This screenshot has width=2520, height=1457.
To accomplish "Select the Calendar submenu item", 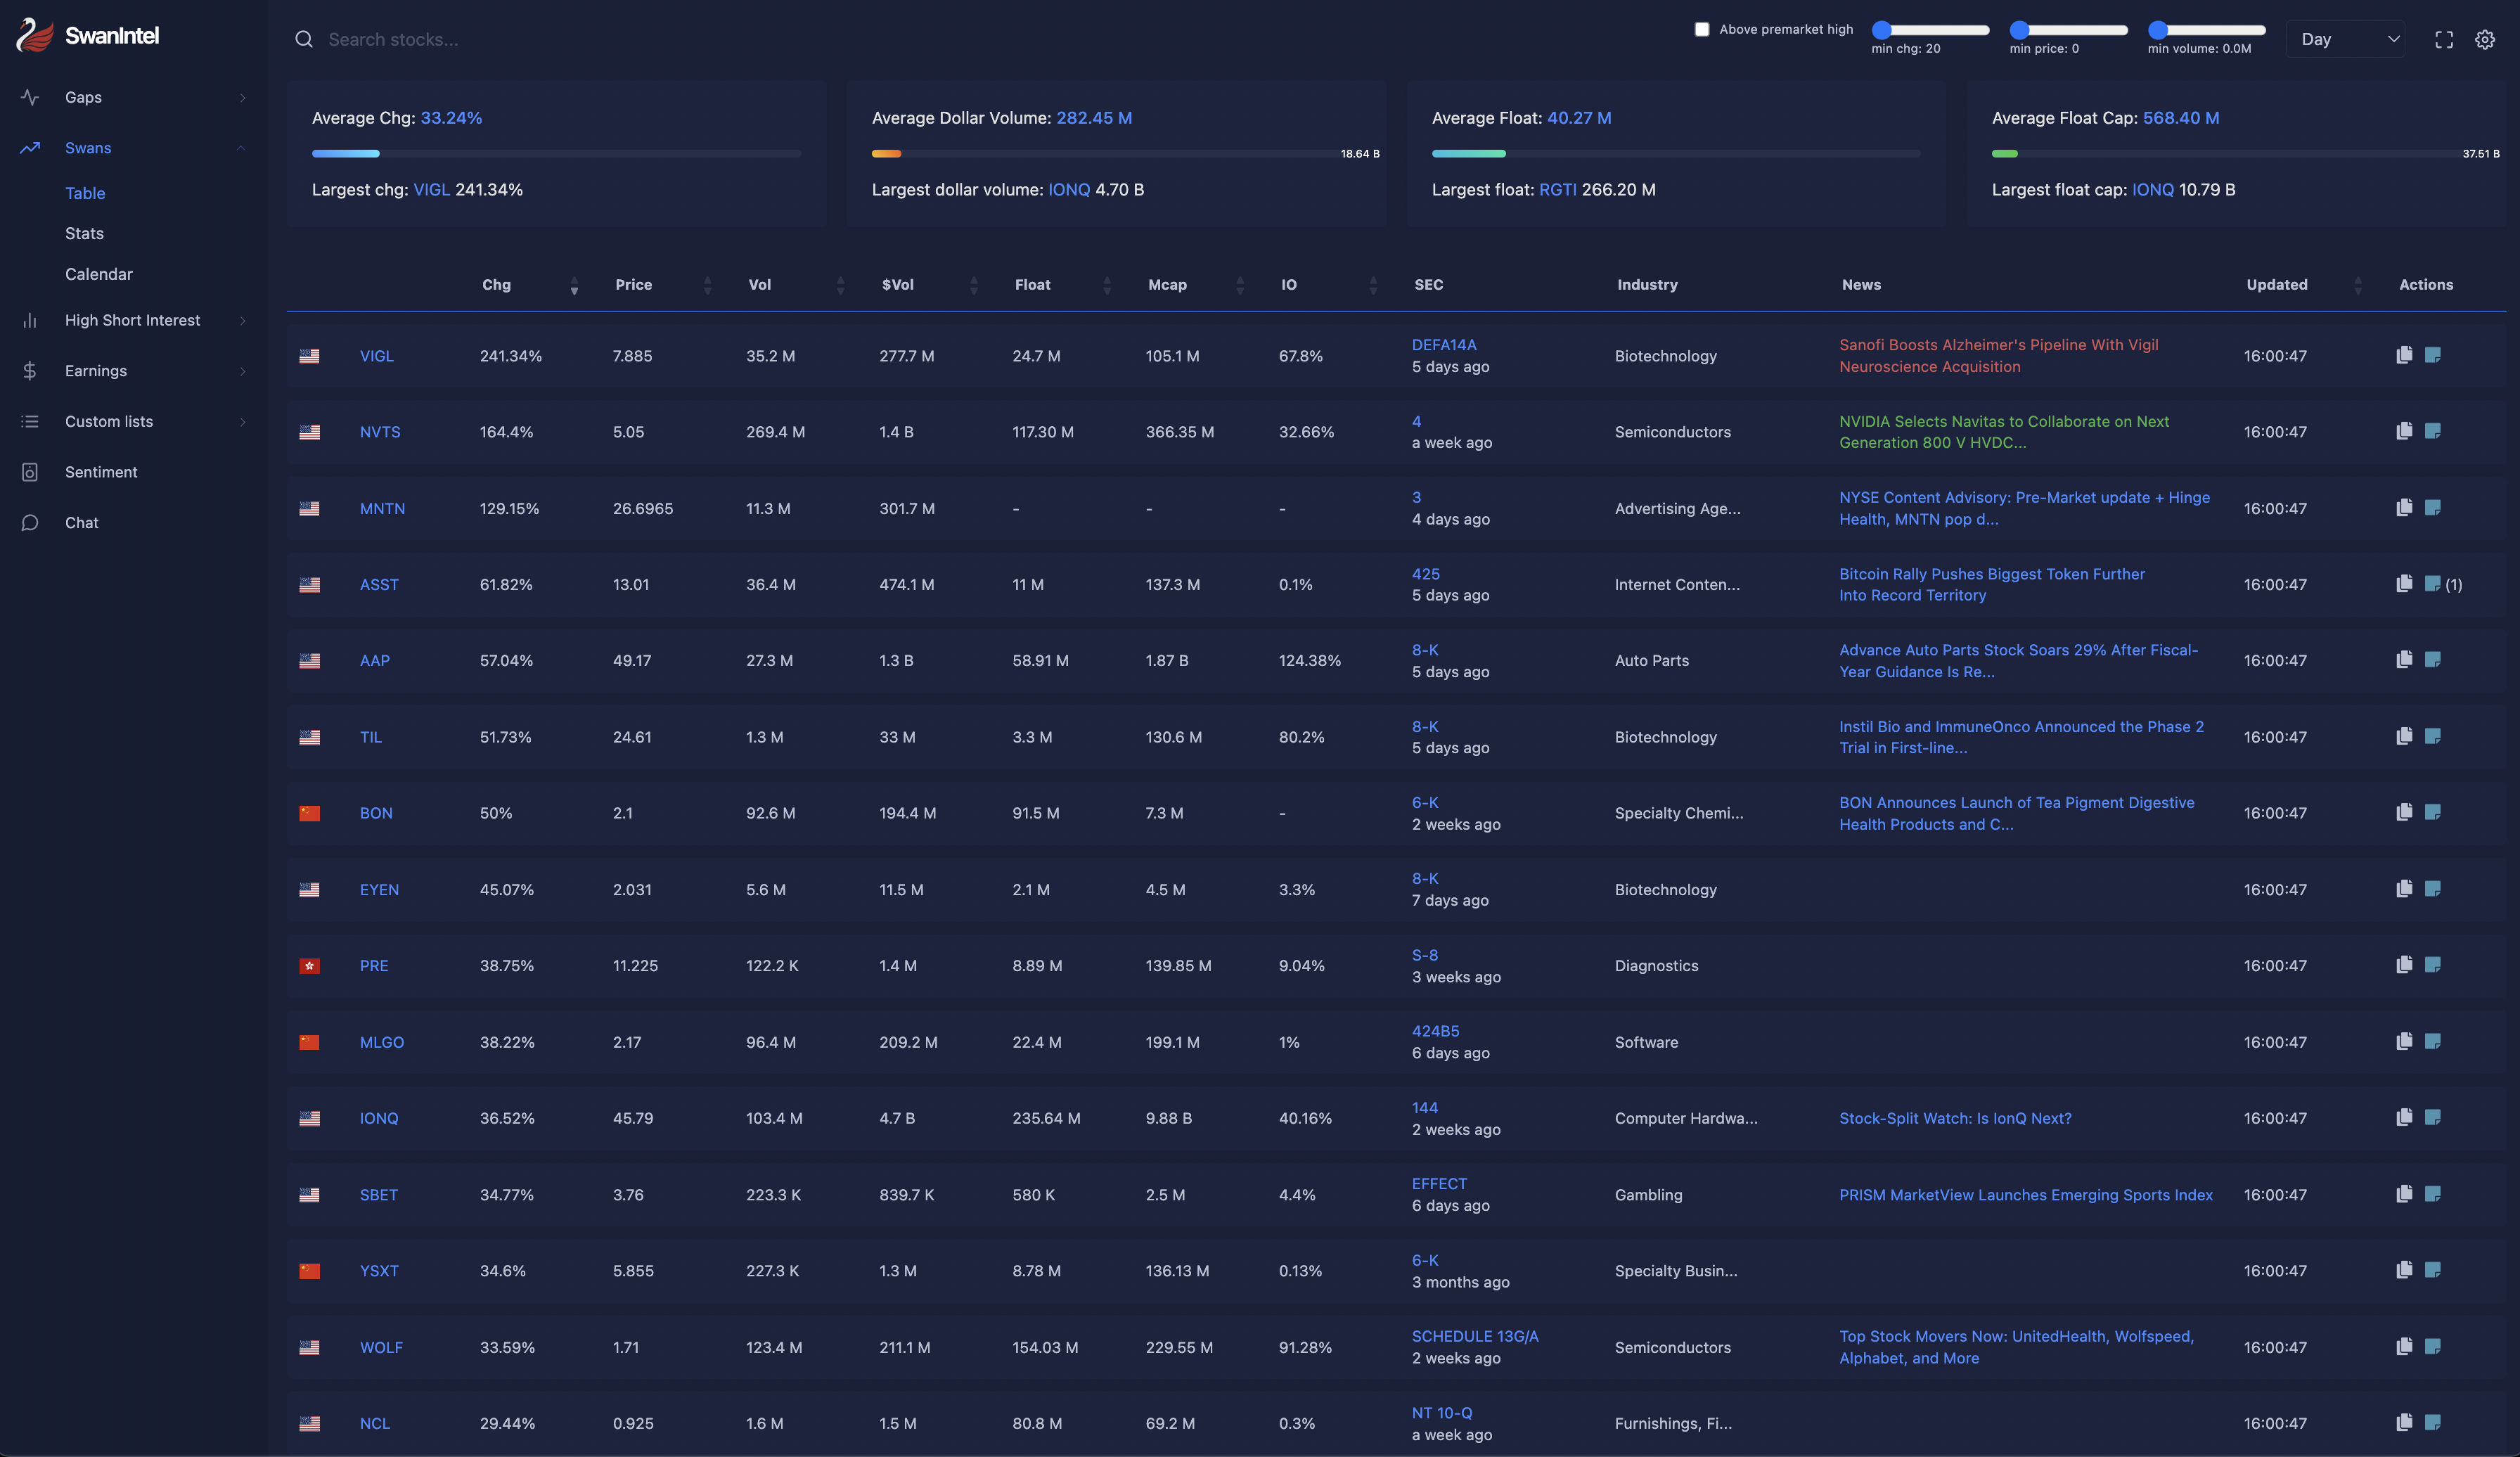I will (99, 274).
